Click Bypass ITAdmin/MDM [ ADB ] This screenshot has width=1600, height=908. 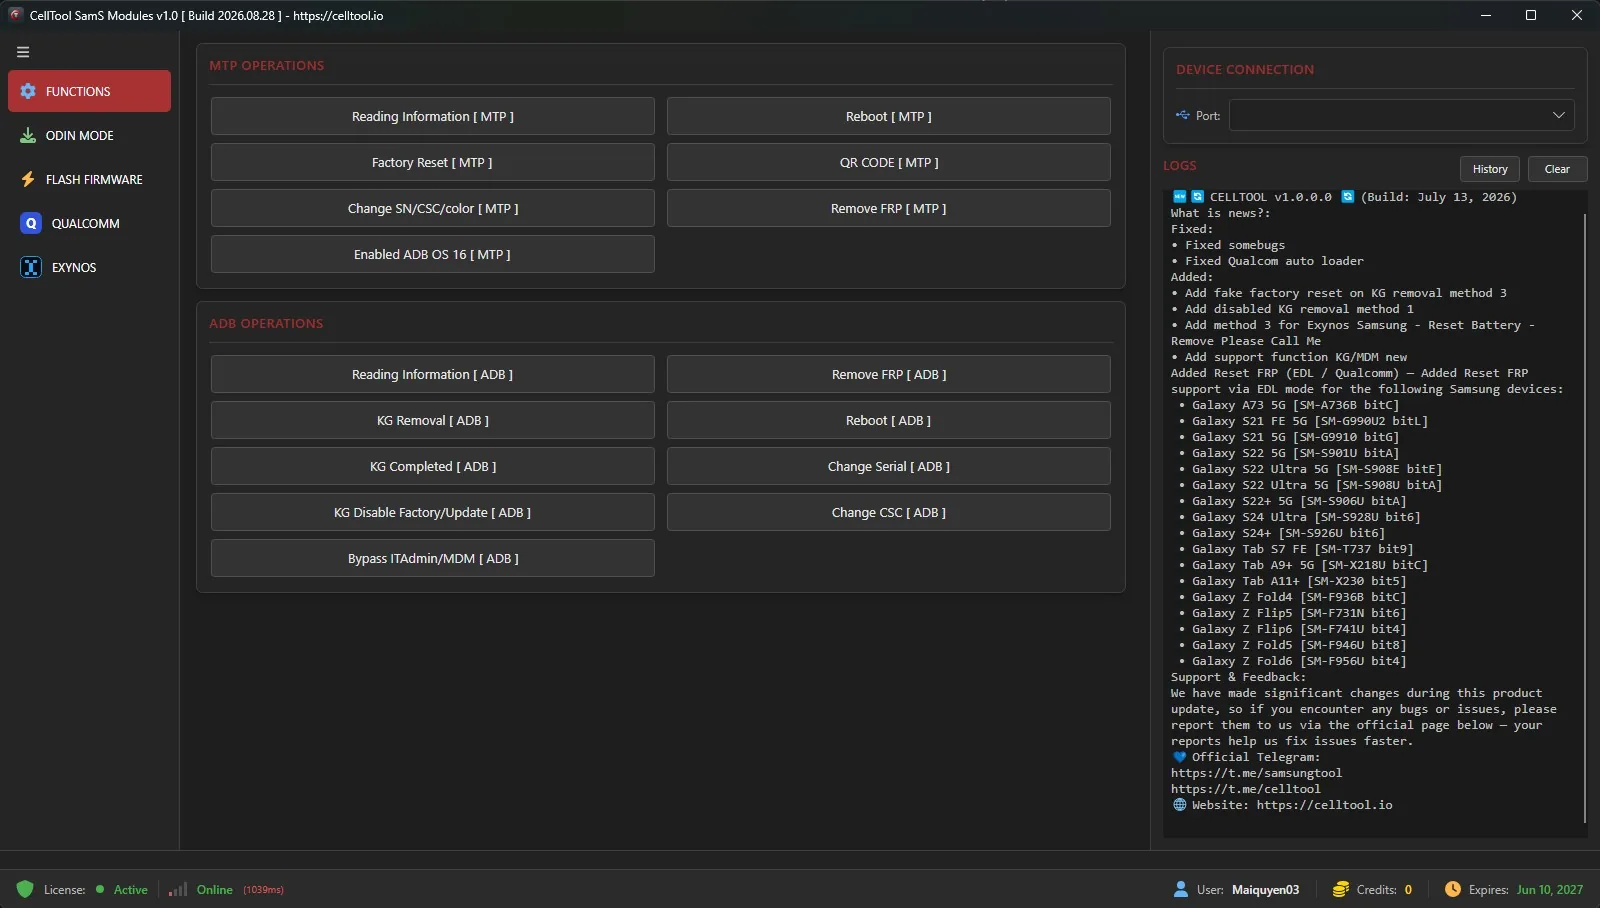(432, 558)
